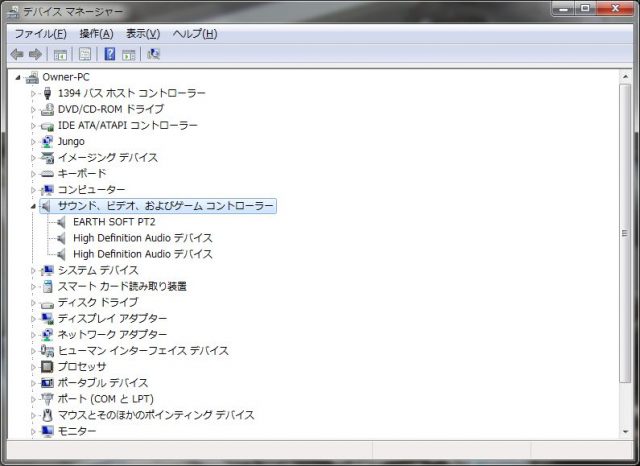Select the スマート カード読み取り装置 label

coord(122,286)
